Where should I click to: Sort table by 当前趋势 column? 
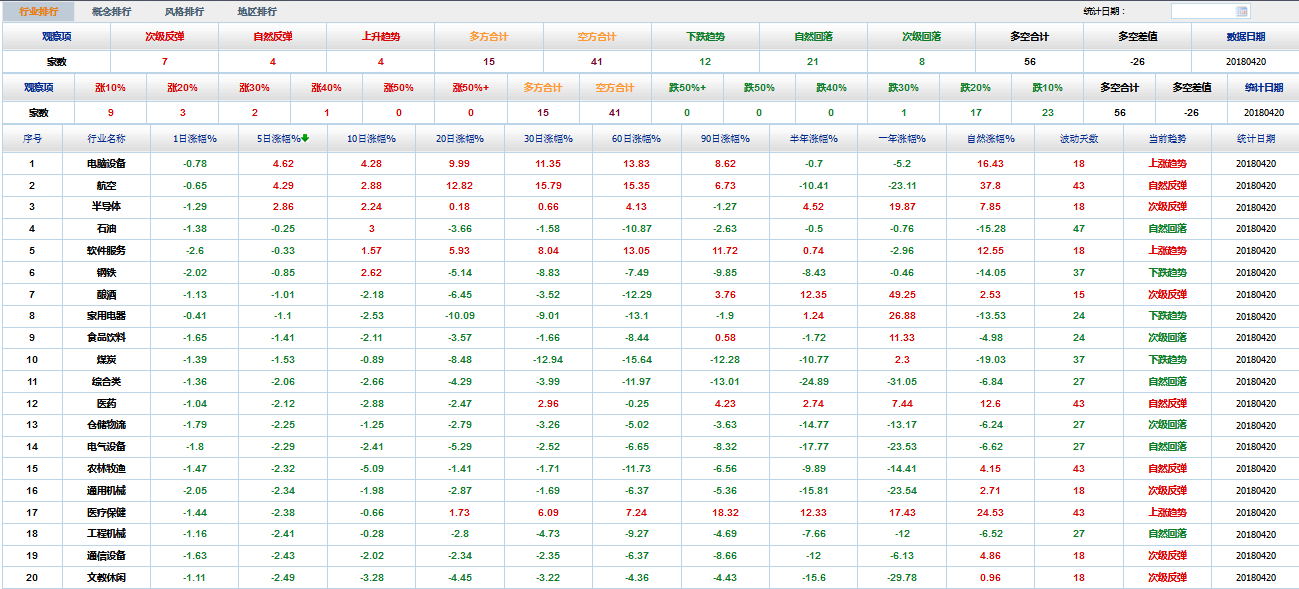pyautogui.click(x=1167, y=138)
